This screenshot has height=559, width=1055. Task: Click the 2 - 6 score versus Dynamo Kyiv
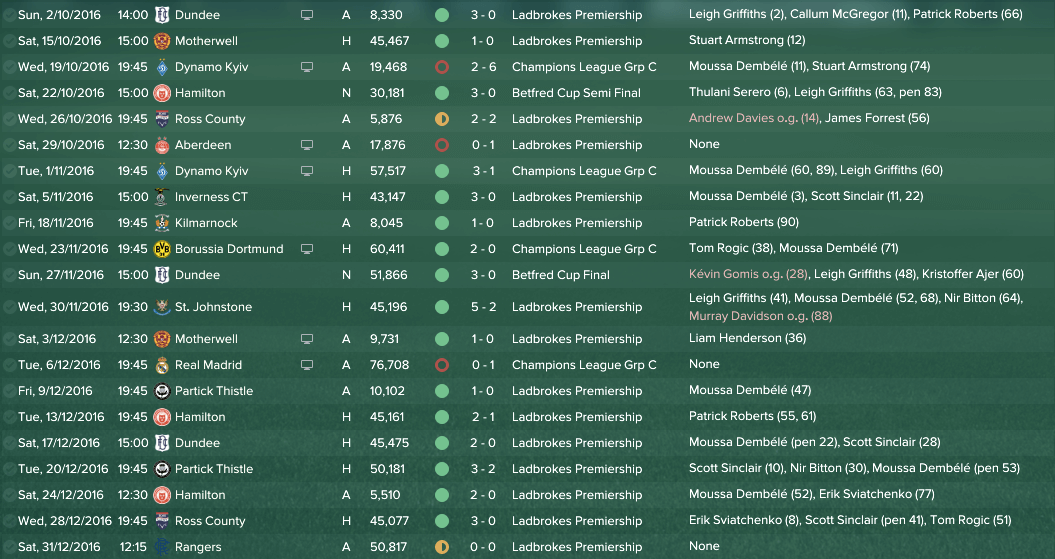point(483,67)
